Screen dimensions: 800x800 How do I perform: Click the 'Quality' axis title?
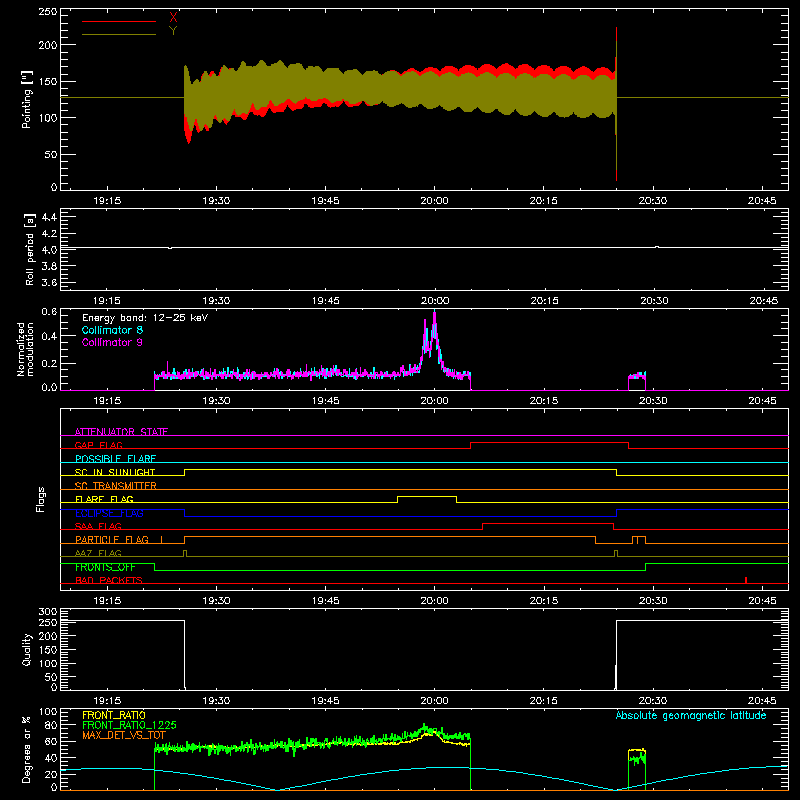(27, 649)
